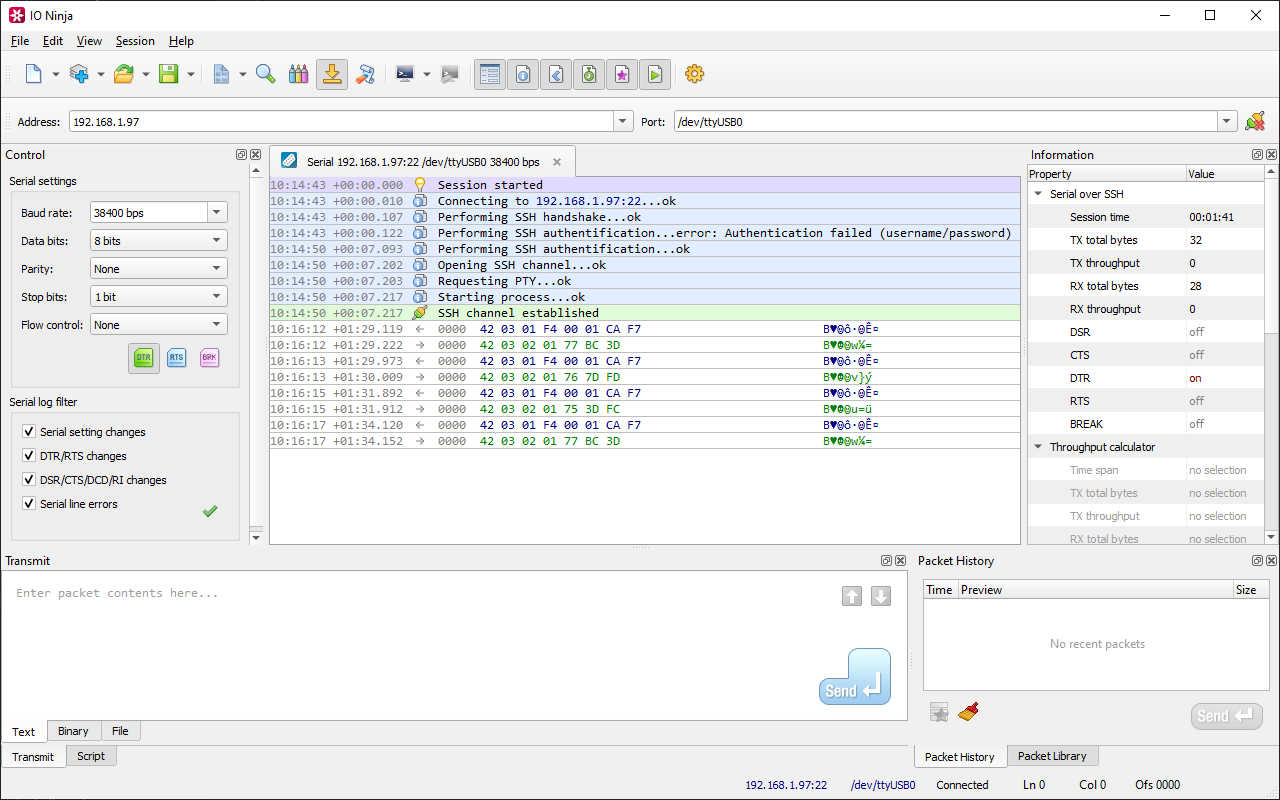Screen dimensions: 1280x800
Task: Open the View menu
Action: click(89, 41)
